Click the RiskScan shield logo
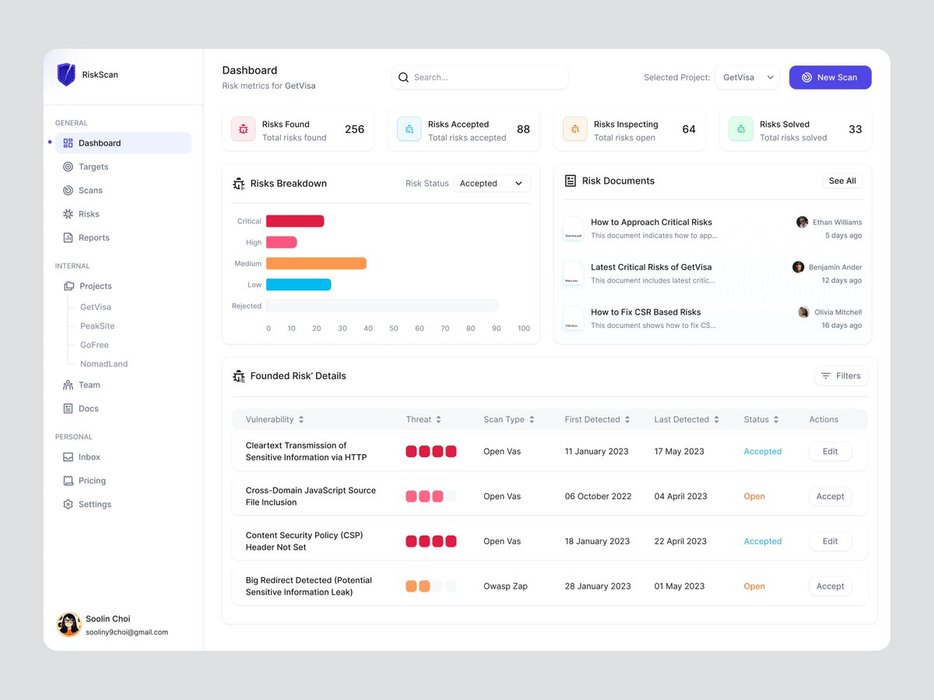This screenshot has width=934, height=700. 66,75
